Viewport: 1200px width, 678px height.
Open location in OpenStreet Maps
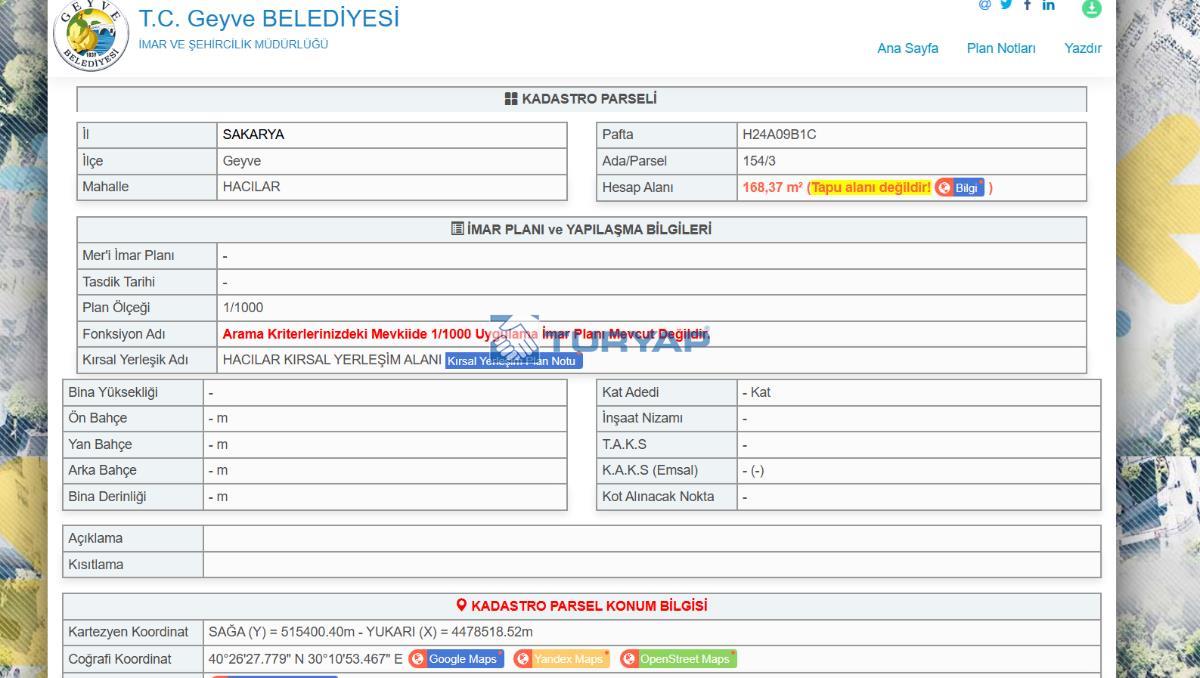click(x=678, y=659)
